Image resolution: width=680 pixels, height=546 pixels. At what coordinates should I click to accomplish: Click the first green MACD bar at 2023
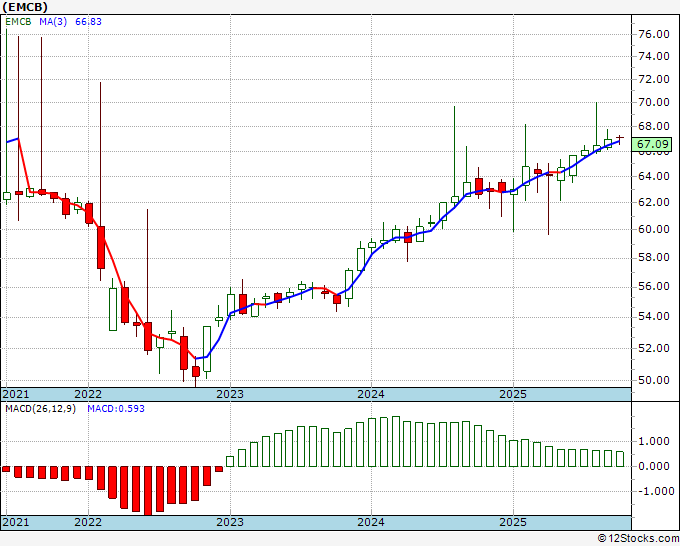point(230,461)
